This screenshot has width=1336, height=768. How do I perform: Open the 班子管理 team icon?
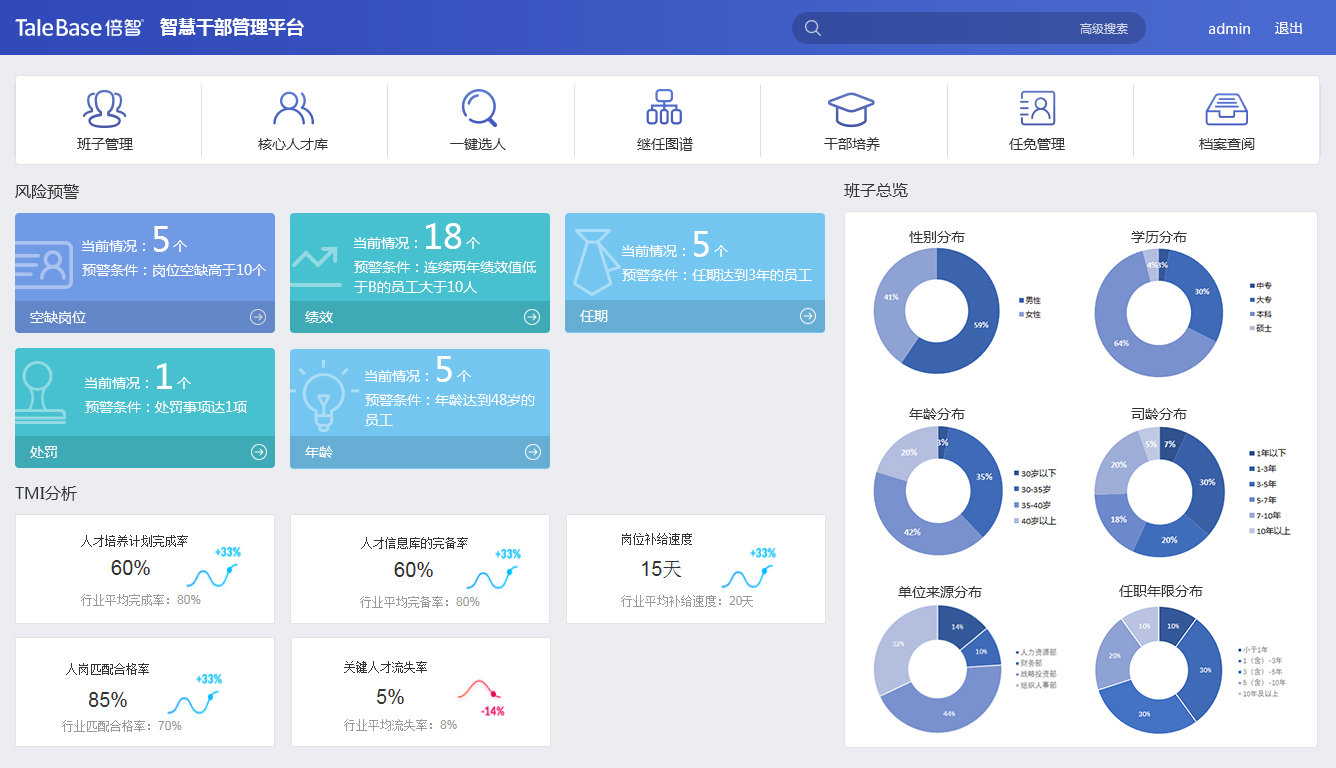(x=105, y=108)
